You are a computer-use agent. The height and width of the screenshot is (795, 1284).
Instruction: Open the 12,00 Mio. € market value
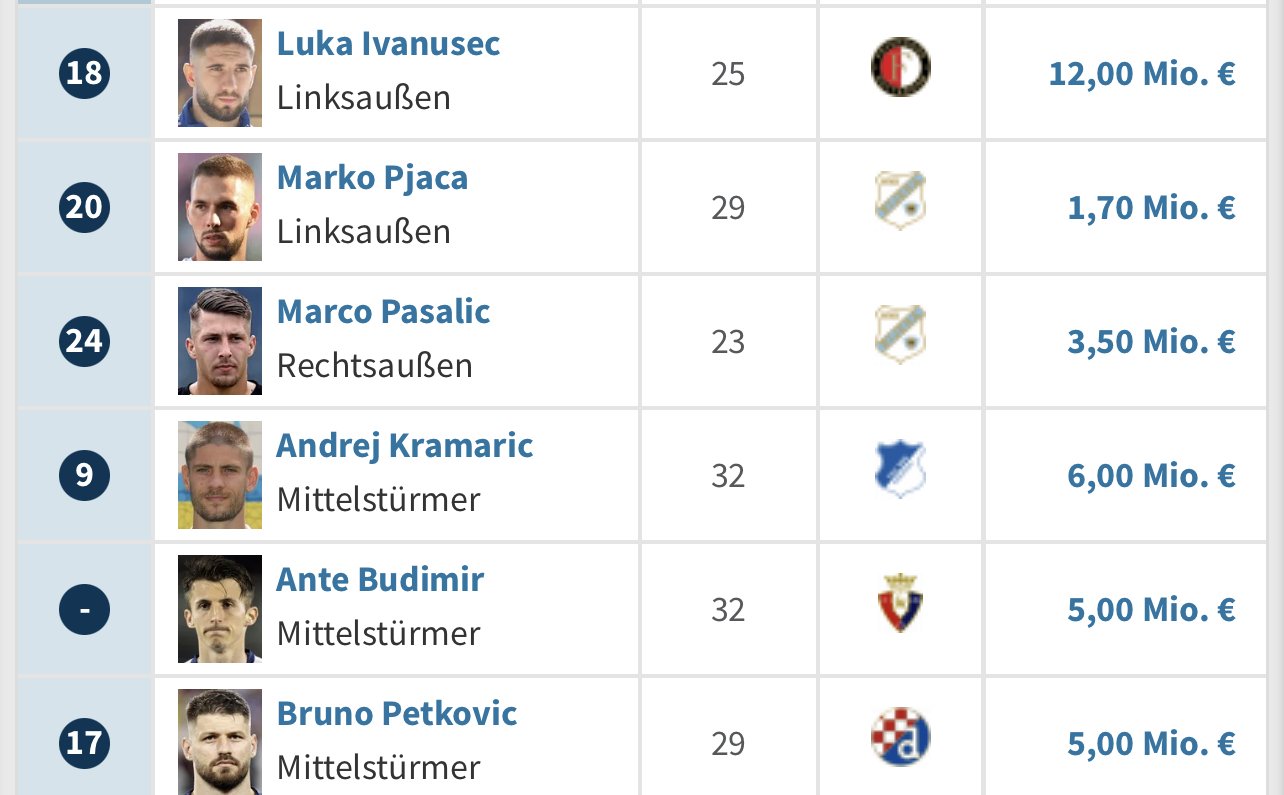click(x=1142, y=74)
